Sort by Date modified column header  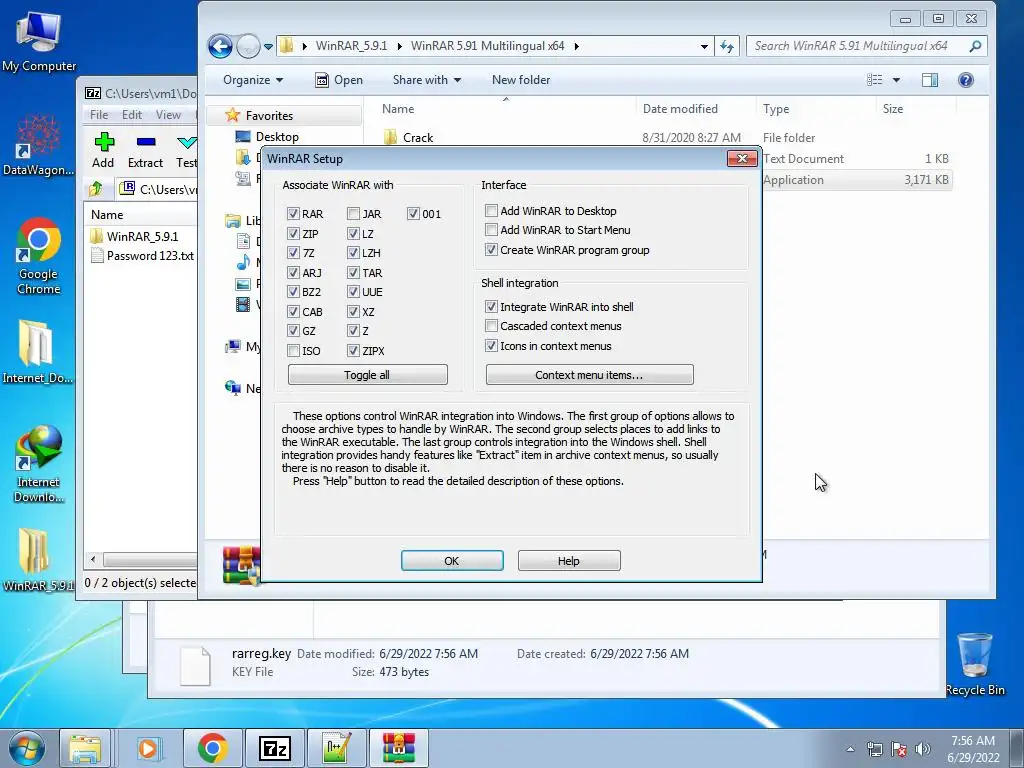point(680,108)
